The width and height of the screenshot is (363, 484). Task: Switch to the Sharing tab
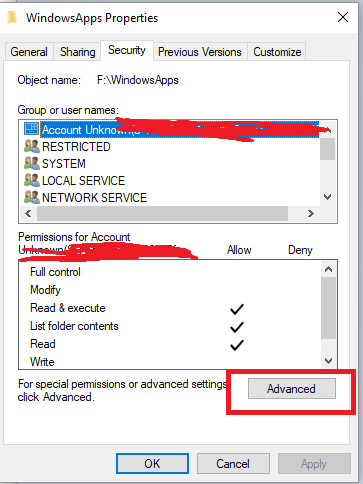(x=77, y=52)
